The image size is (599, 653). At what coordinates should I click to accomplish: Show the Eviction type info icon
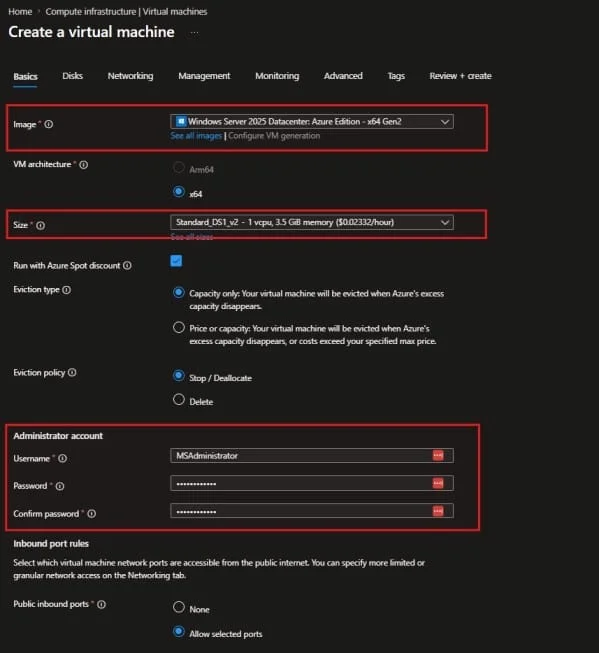click(x=67, y=289)
